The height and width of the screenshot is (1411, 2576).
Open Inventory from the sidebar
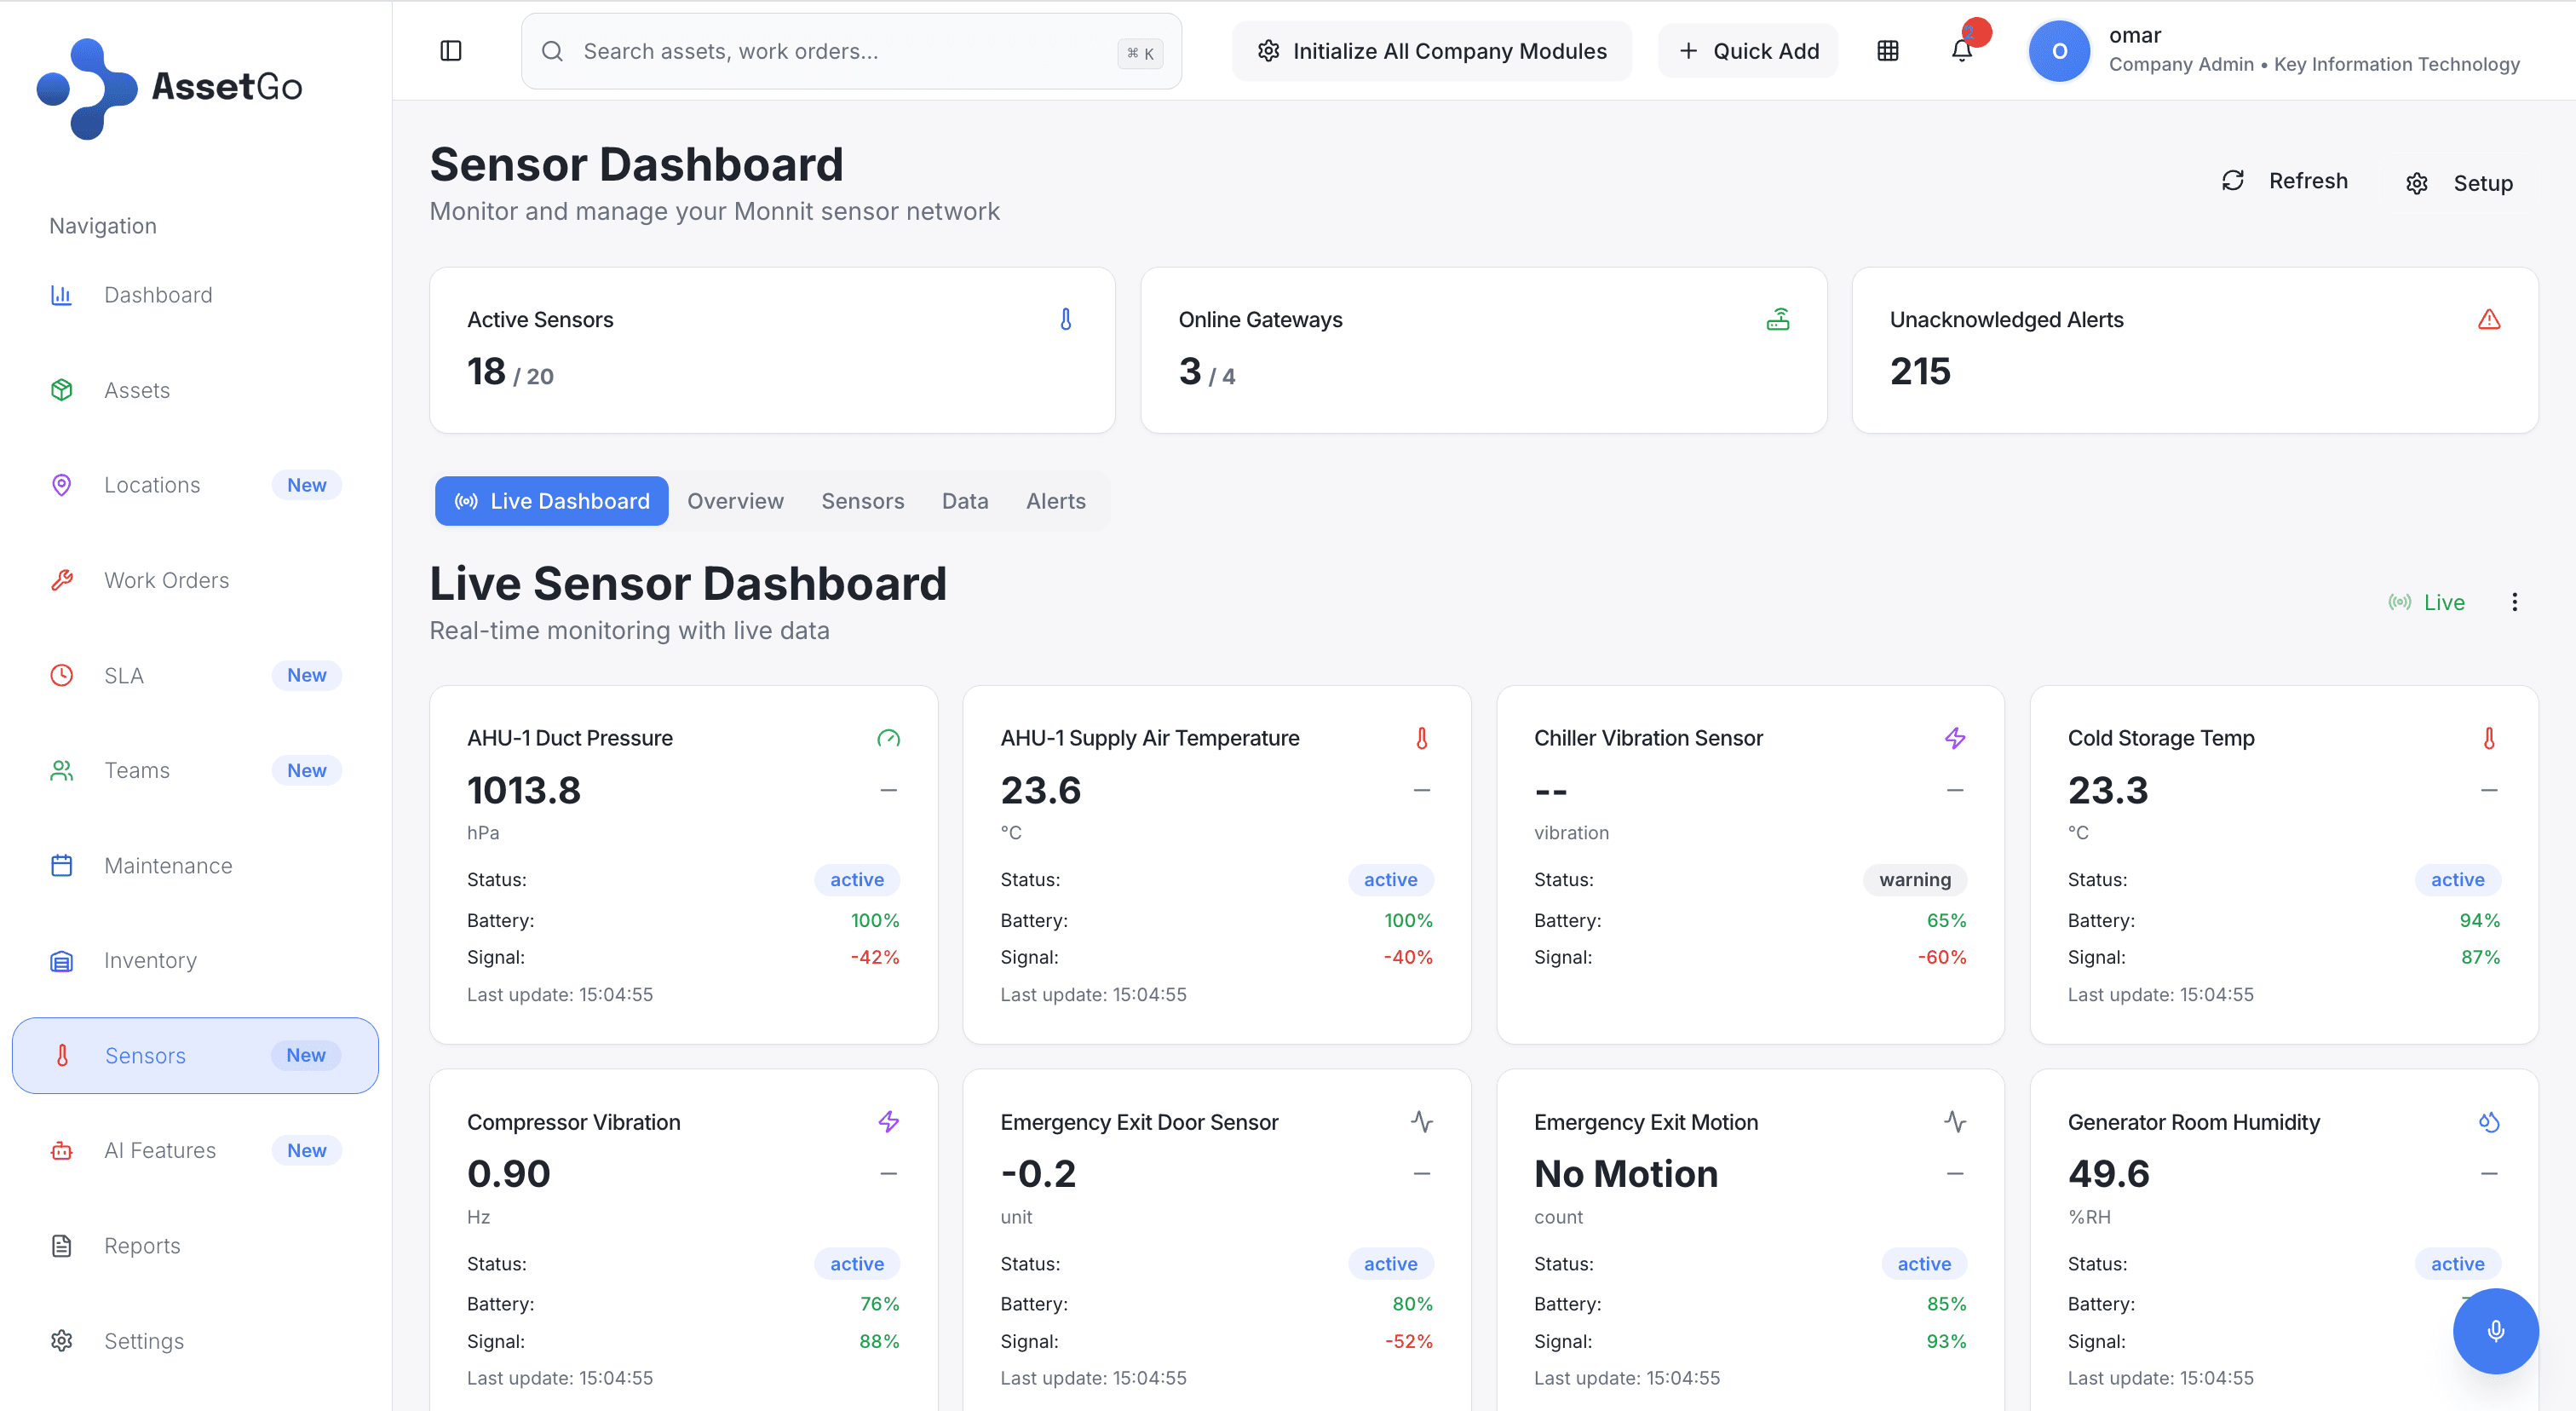point(150,960)
